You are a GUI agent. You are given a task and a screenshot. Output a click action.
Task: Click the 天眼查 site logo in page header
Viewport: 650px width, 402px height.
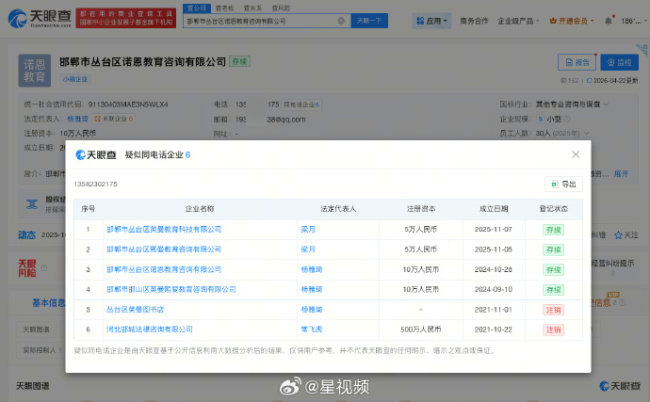pyautogui.click(x=40, y=18)
